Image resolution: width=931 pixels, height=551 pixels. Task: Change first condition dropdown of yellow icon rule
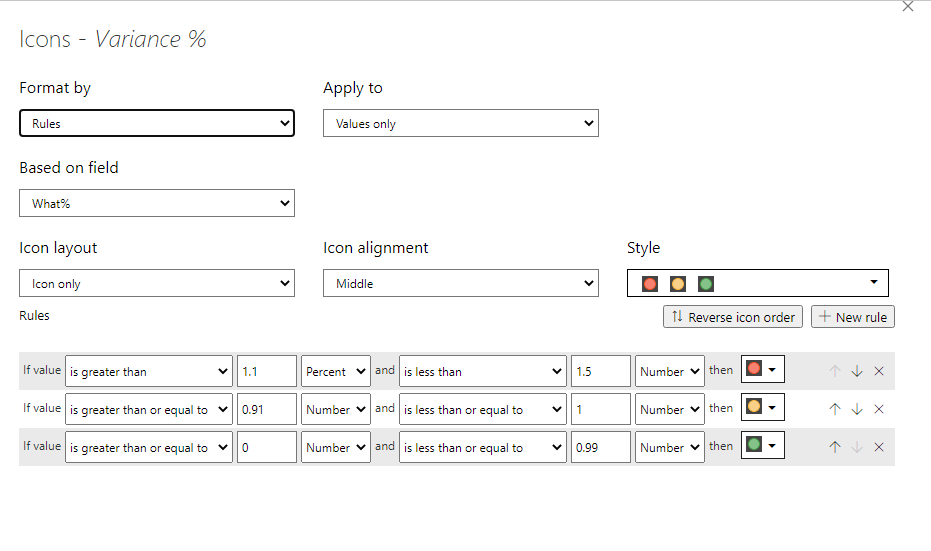click(149, 409)
